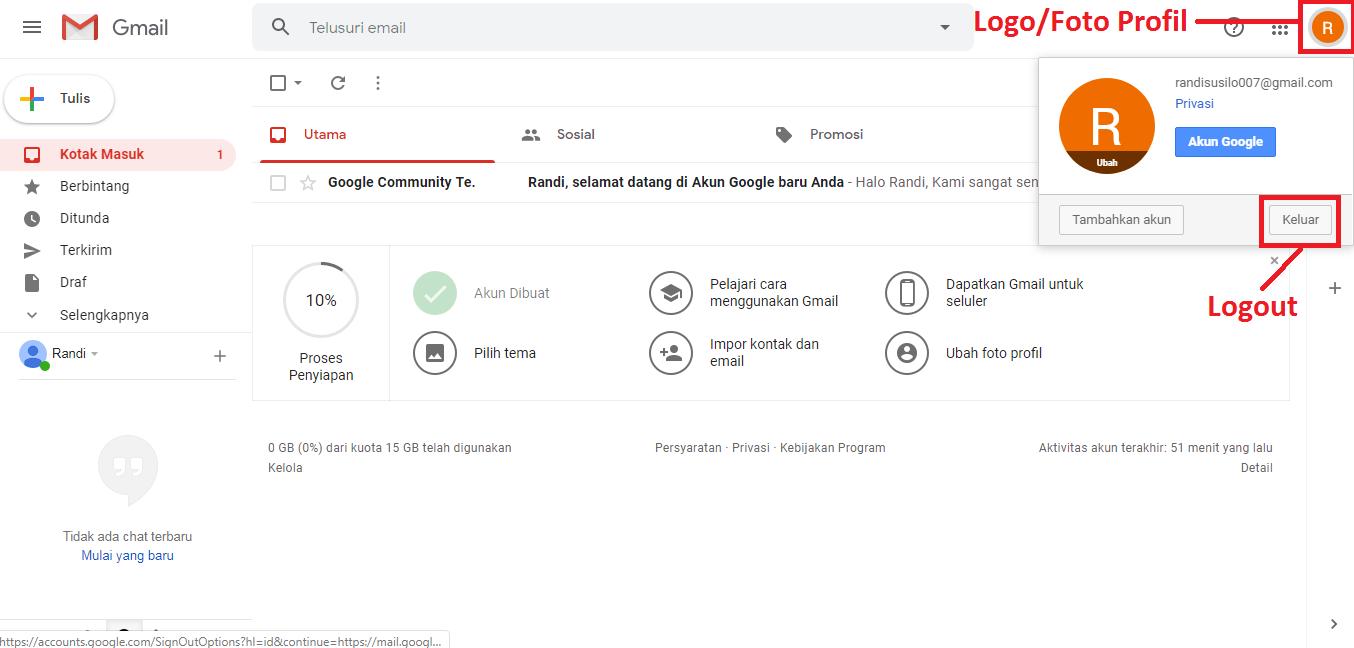Click the Pilih tema image icon

coord(435,353)
